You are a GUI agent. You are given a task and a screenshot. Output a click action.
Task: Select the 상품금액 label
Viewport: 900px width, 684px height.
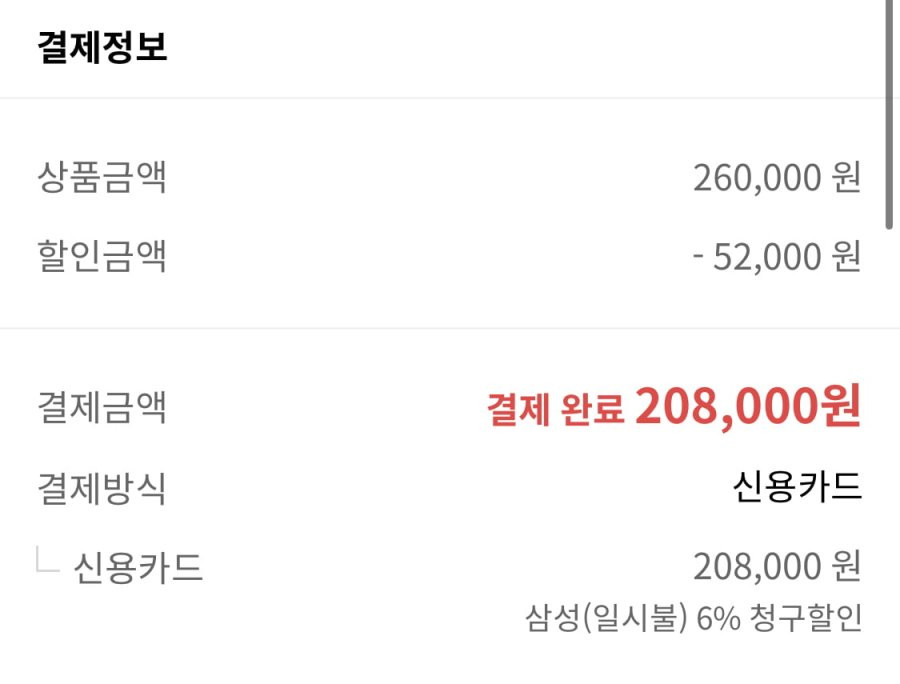(x=102, y=177)
